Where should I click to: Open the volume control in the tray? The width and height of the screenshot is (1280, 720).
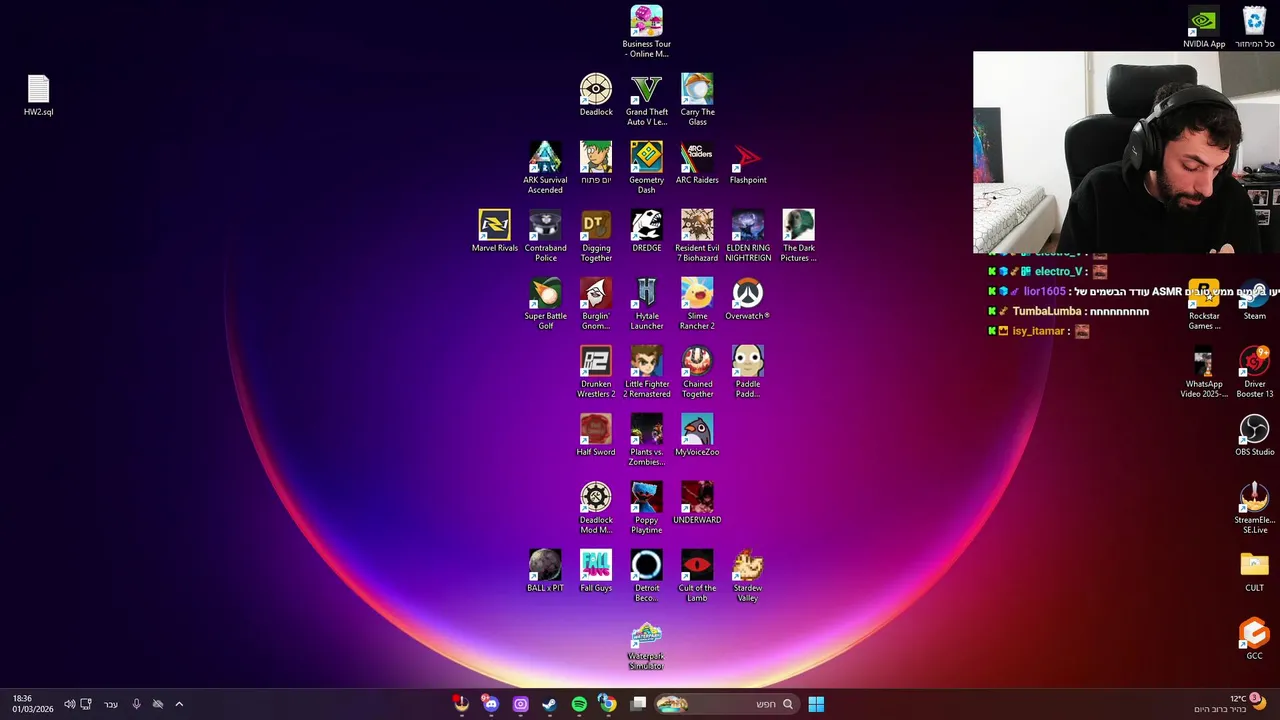[x=69, y=704]
